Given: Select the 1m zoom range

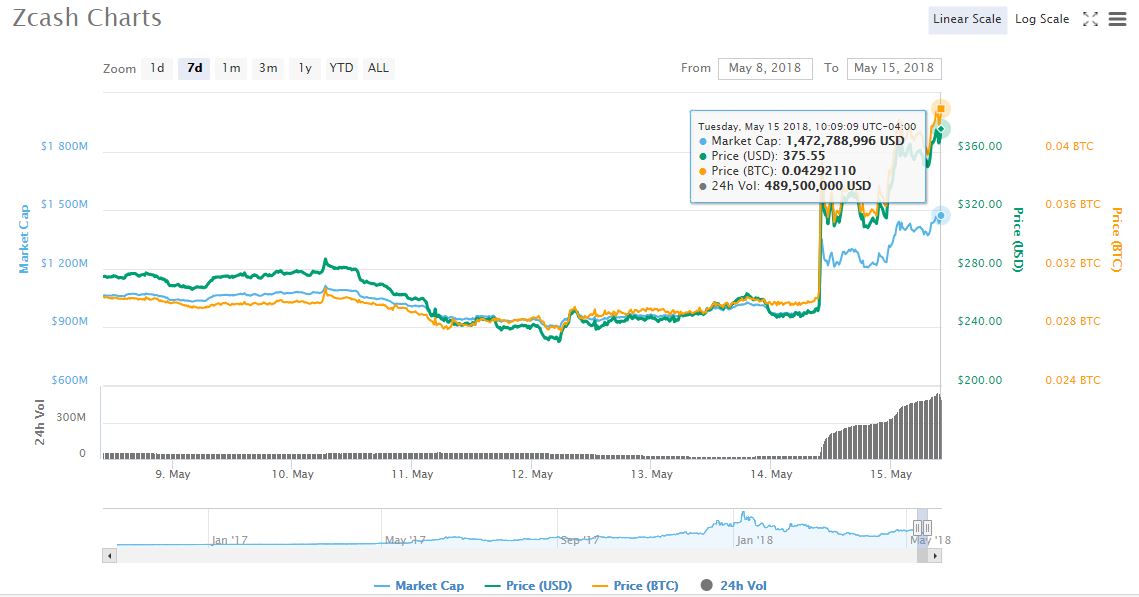Looking at the screenshot, I should click(231, 68).
